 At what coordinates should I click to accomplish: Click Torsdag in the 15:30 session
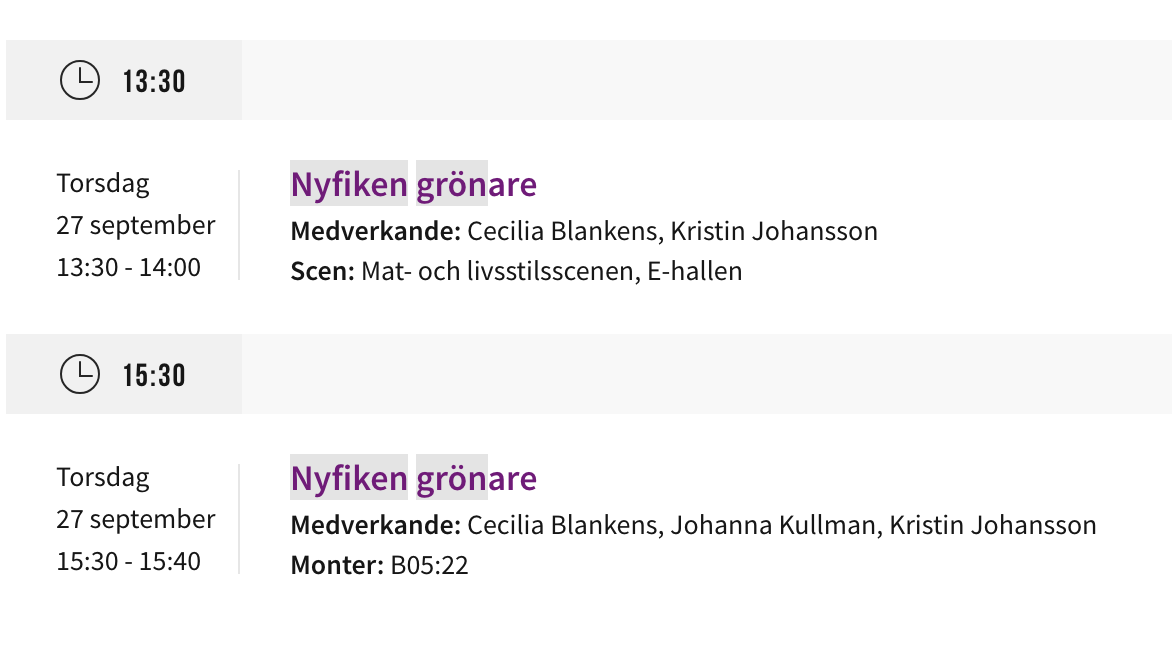click(103, 478)
